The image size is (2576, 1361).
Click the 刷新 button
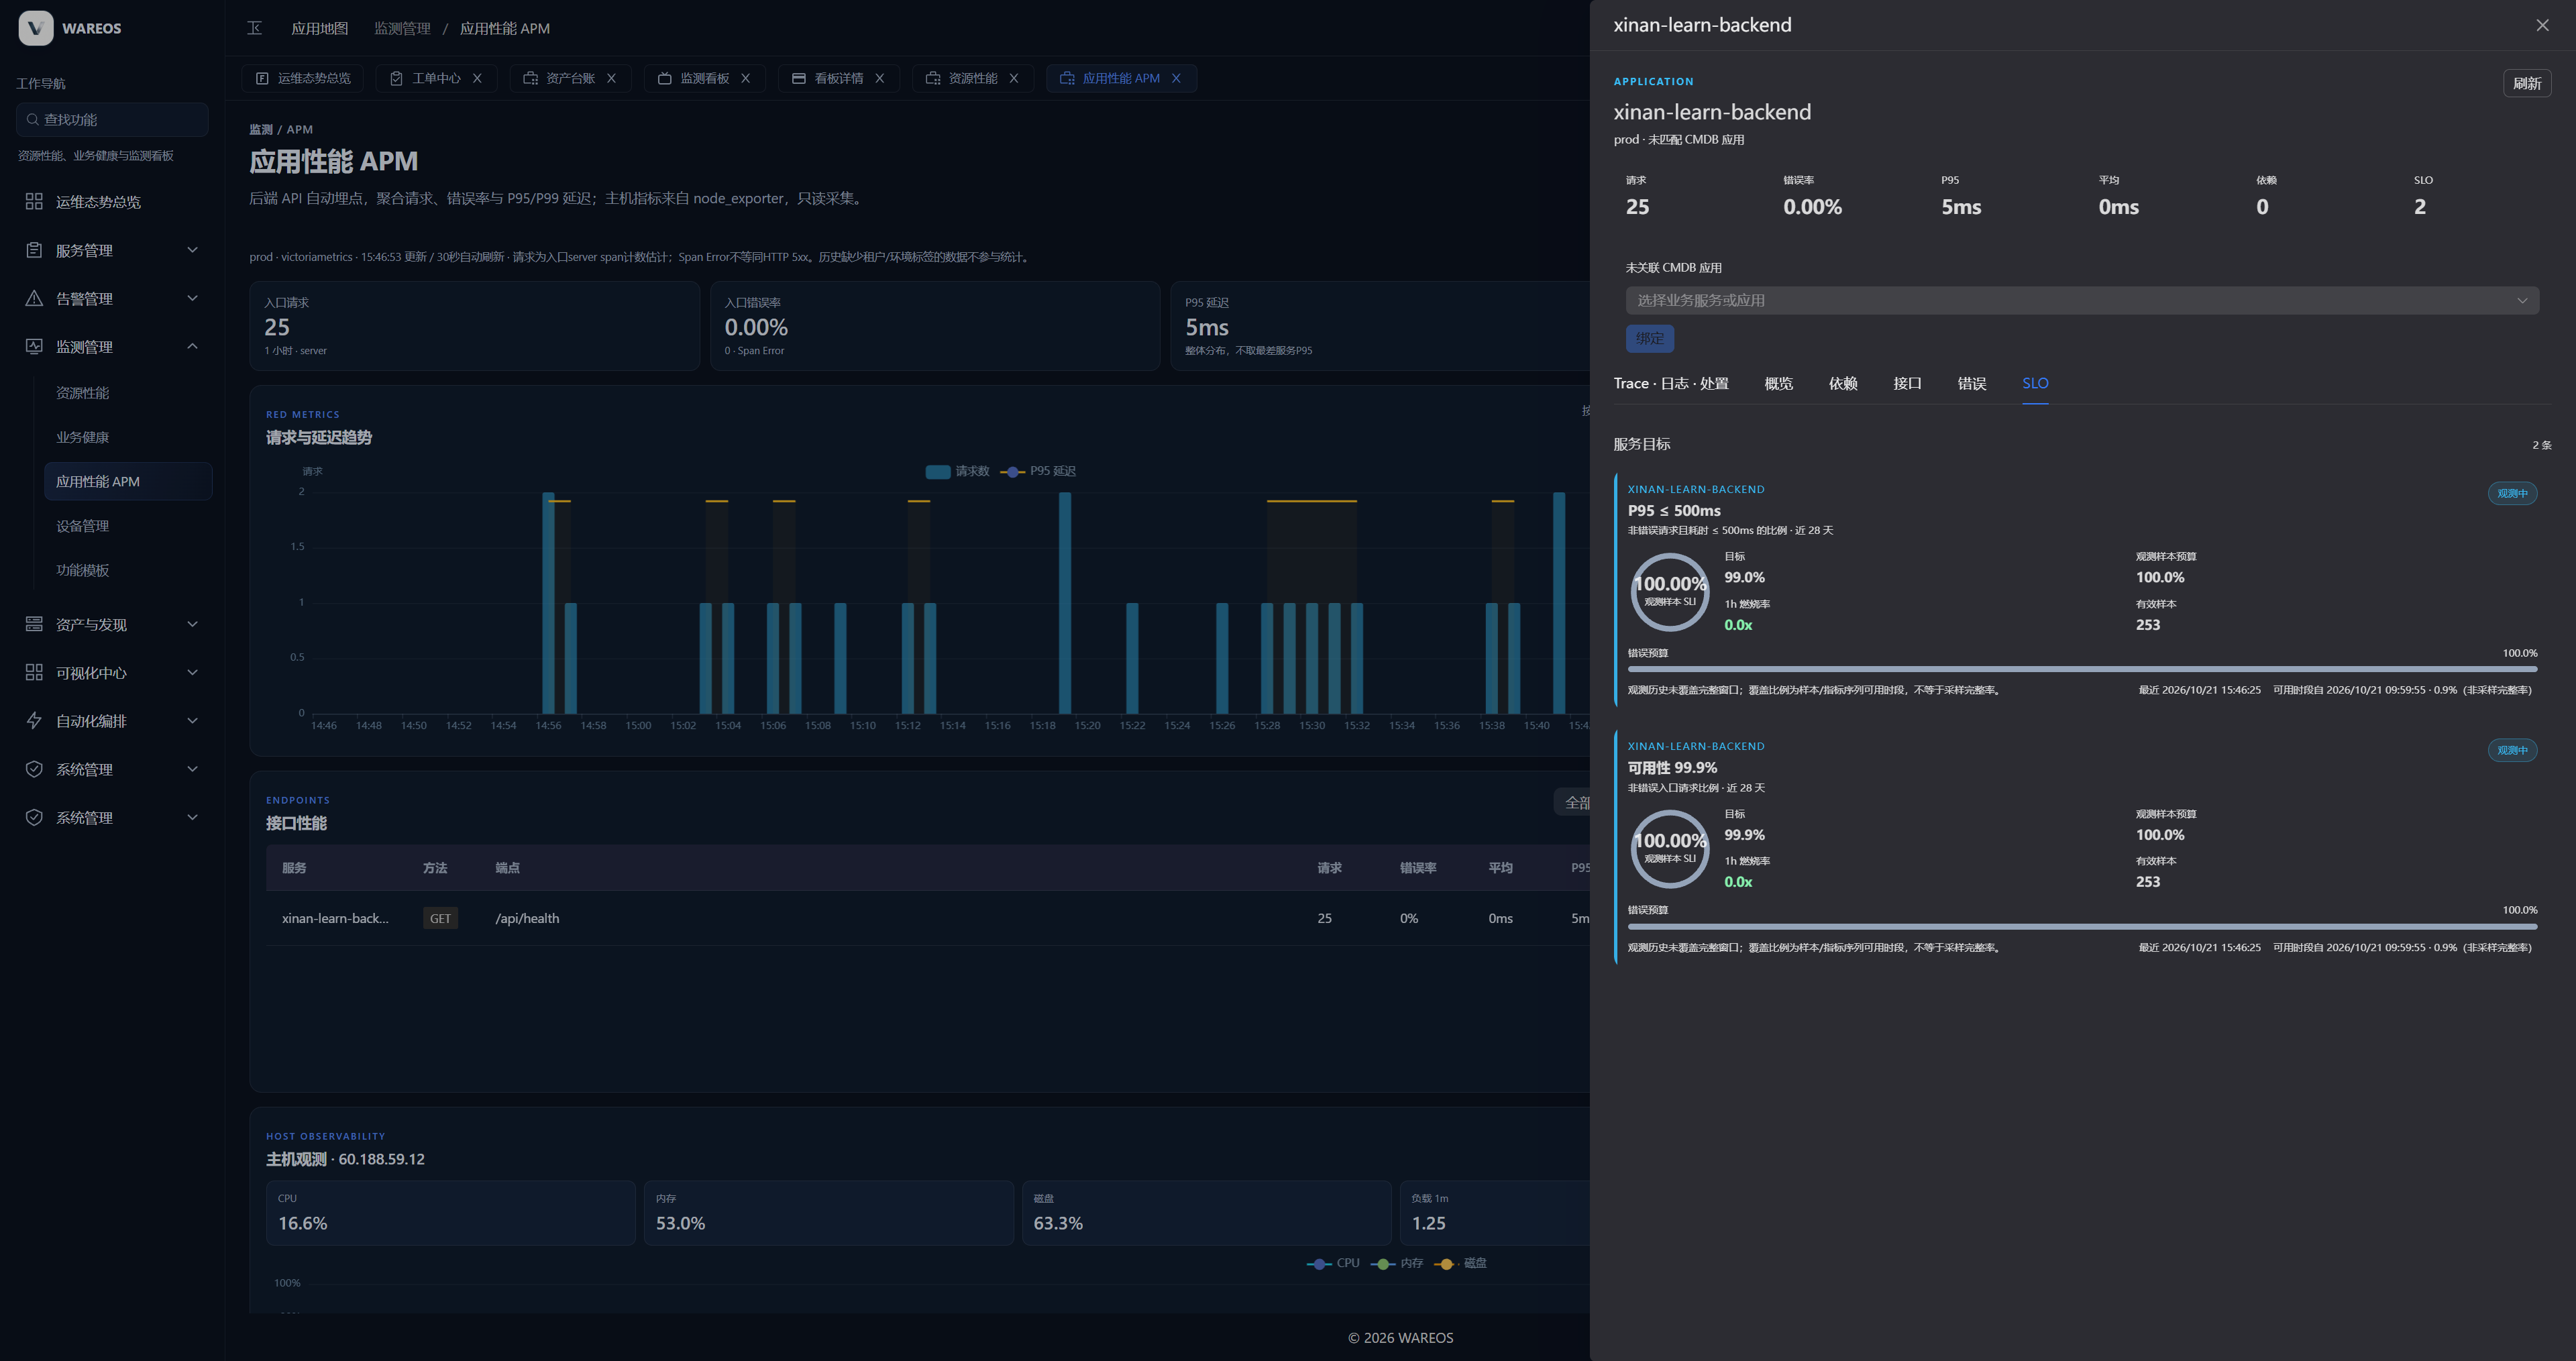(2527, 83)
